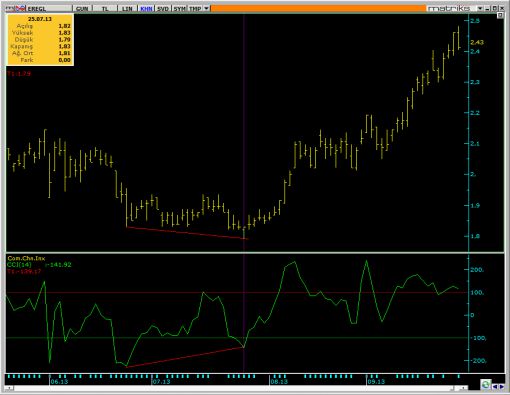Click the EREGL symbol input field
510x395 pixels.
pyautogui.click(x=49, y=9)
